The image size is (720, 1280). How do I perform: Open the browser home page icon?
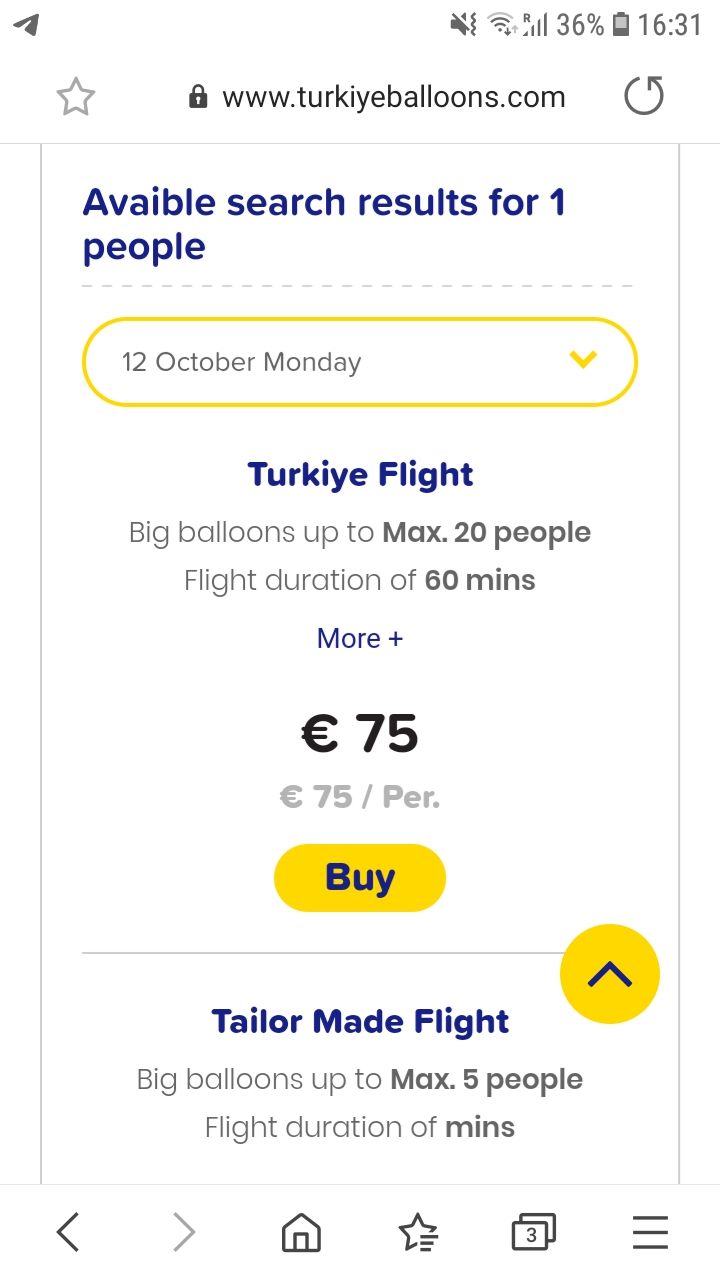click(300, 1233)
